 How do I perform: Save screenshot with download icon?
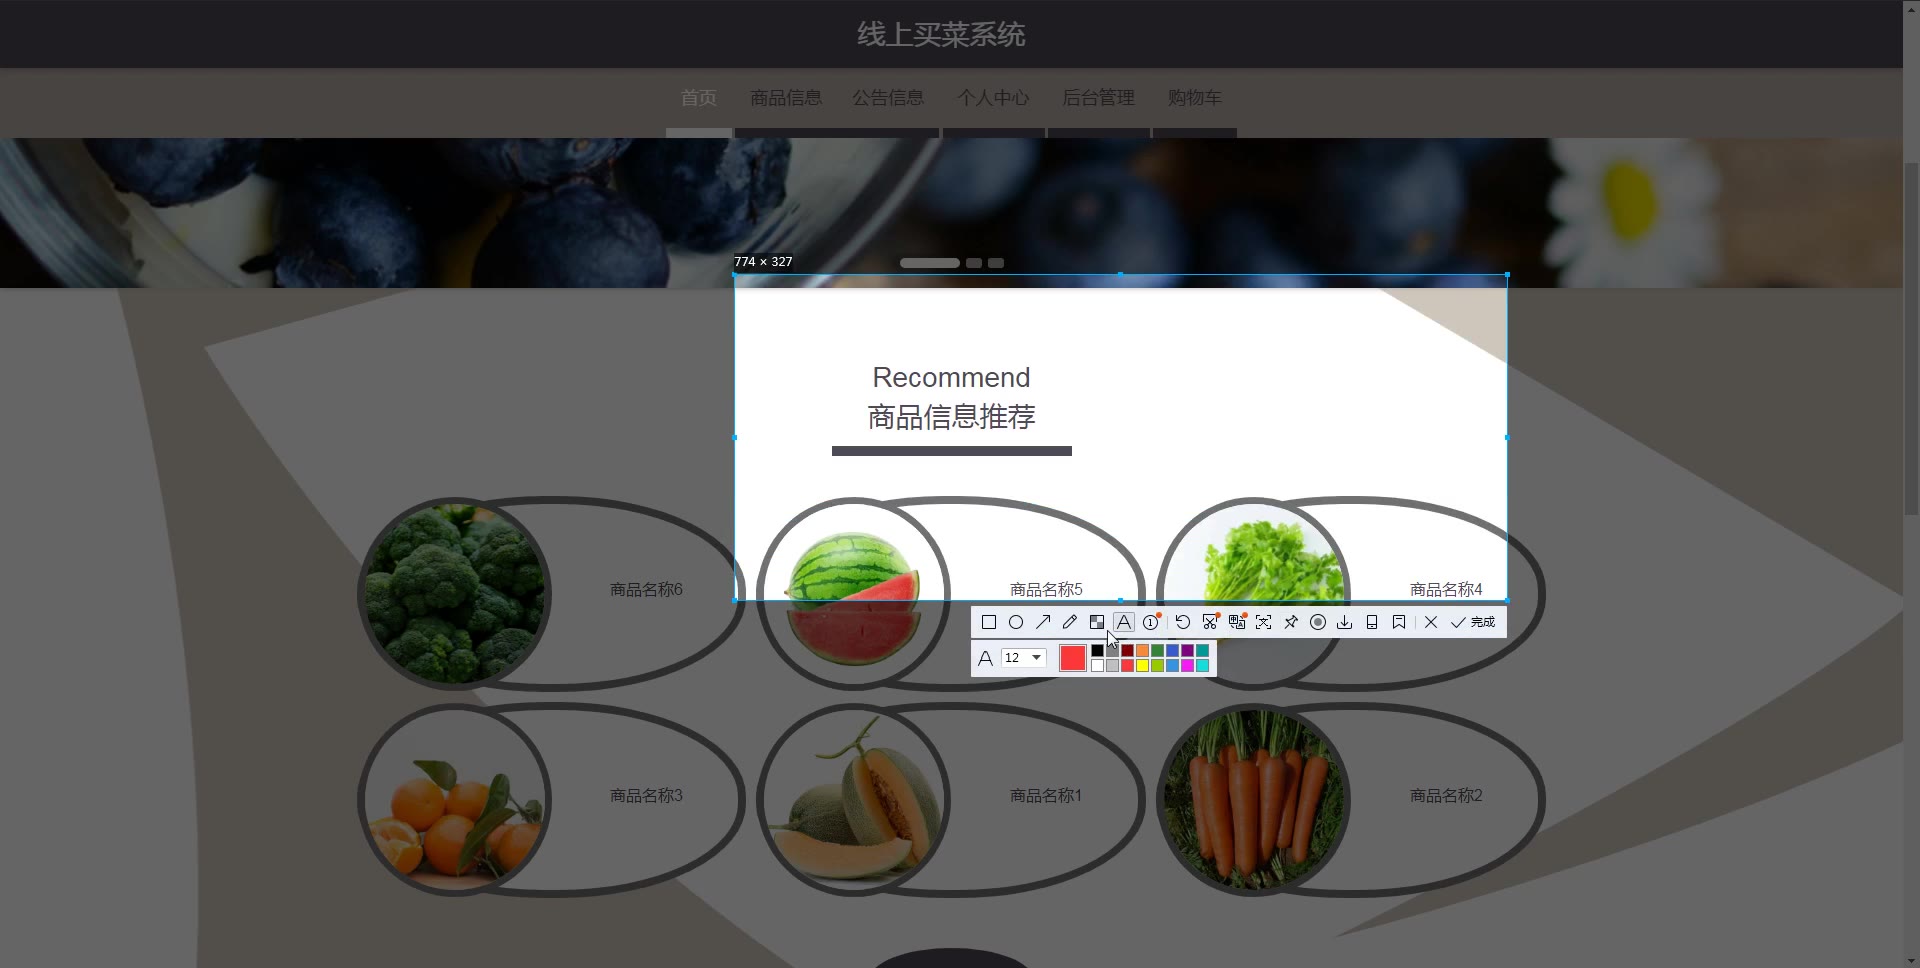pyautogui.click(x=1345, y=622)
